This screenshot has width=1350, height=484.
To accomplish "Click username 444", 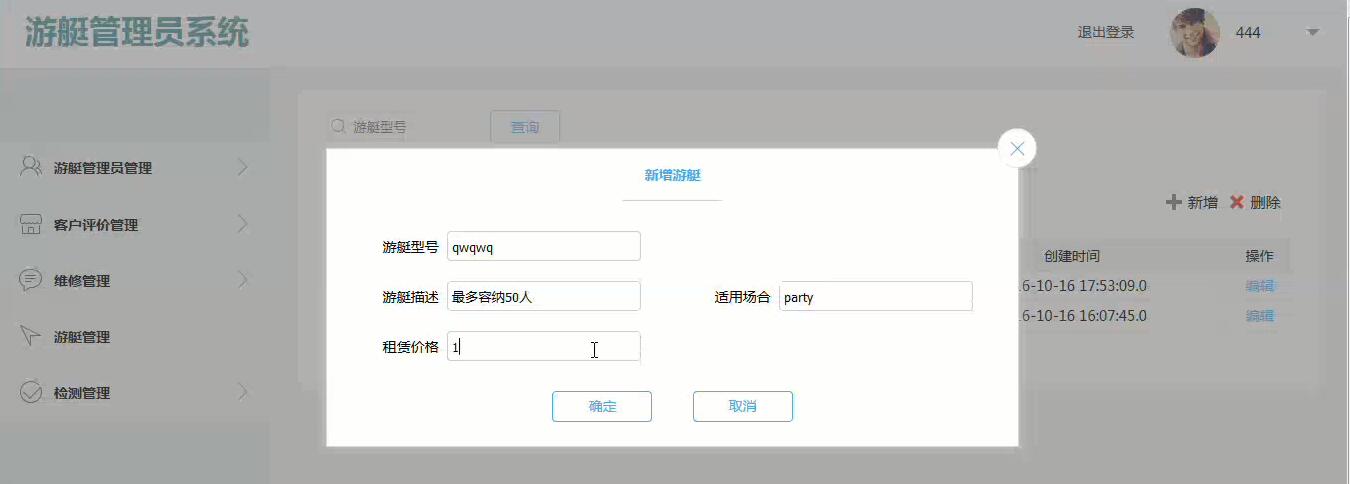I will (1248, 32).
